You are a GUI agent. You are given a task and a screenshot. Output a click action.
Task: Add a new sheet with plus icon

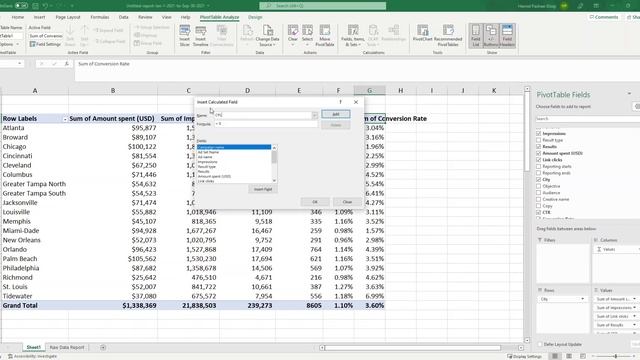coord(103,347)
